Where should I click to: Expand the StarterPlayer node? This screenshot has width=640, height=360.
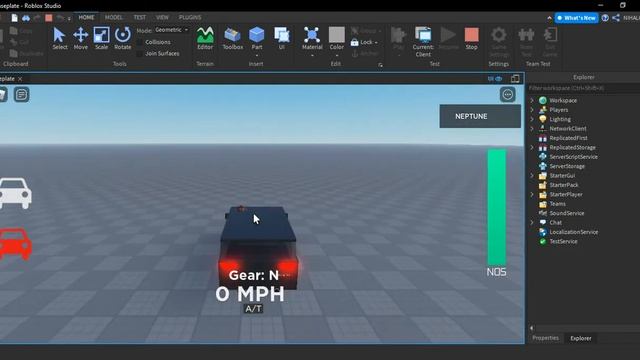532,194
